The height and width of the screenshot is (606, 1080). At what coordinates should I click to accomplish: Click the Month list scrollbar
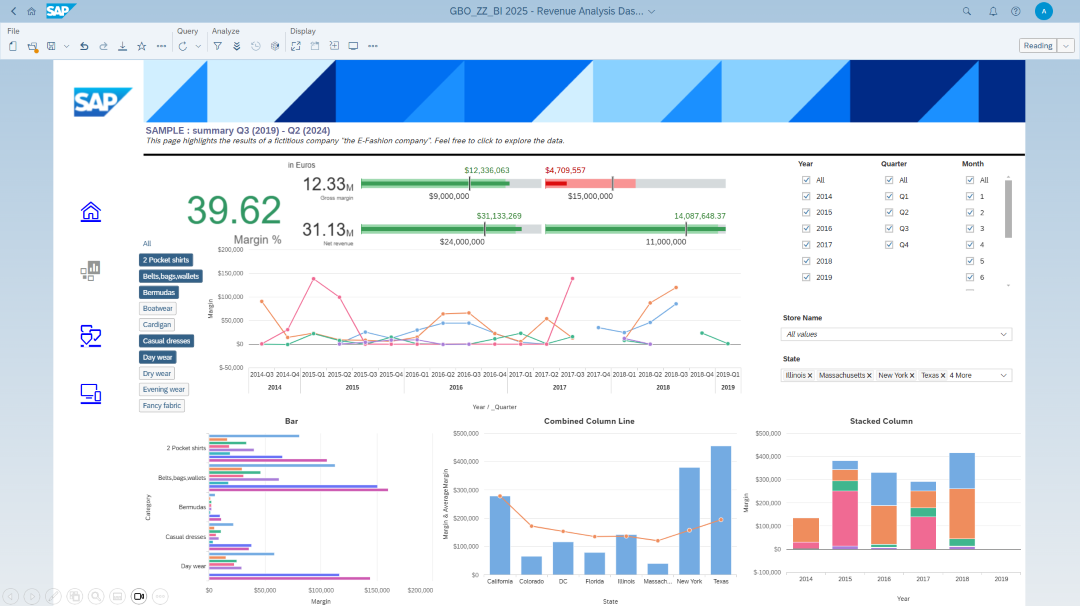[x=1008, y=208]
